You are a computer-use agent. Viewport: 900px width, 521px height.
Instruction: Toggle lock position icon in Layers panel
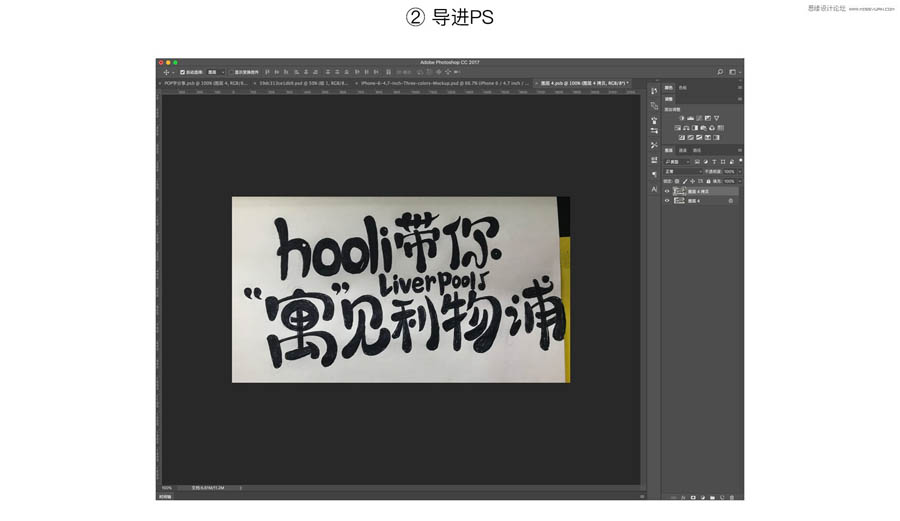pos(692,181)
